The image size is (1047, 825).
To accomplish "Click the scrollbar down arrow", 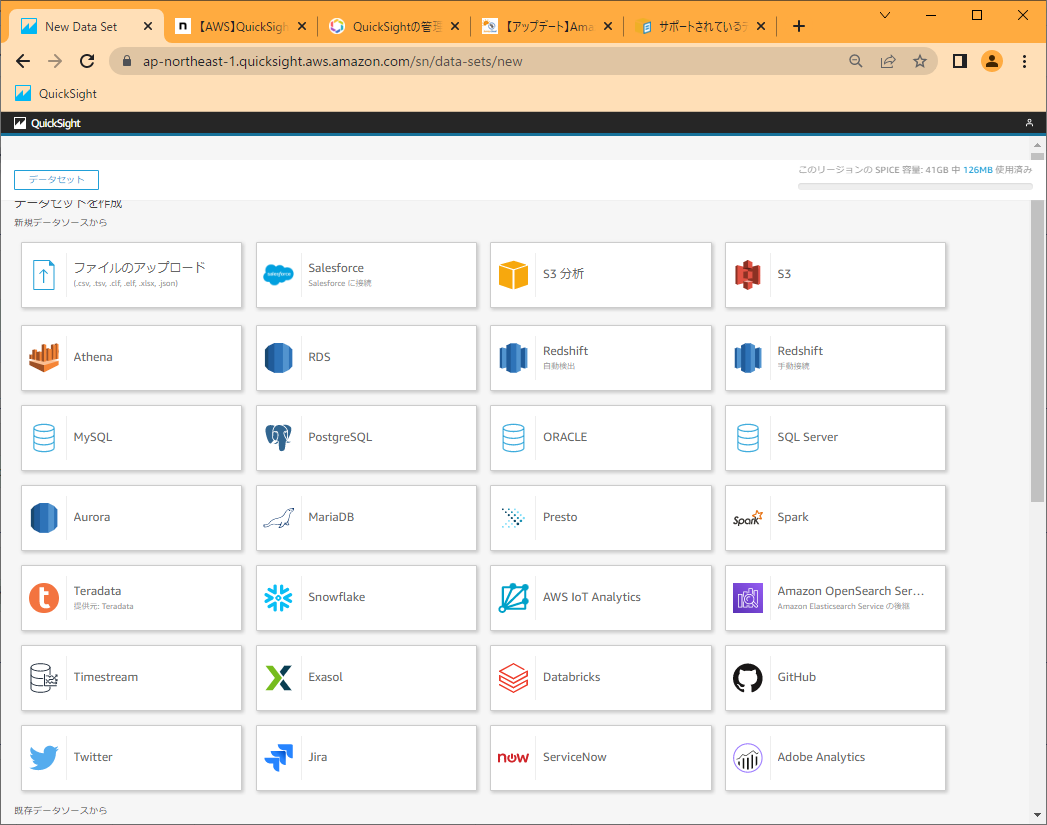I will pos(1037,814).
